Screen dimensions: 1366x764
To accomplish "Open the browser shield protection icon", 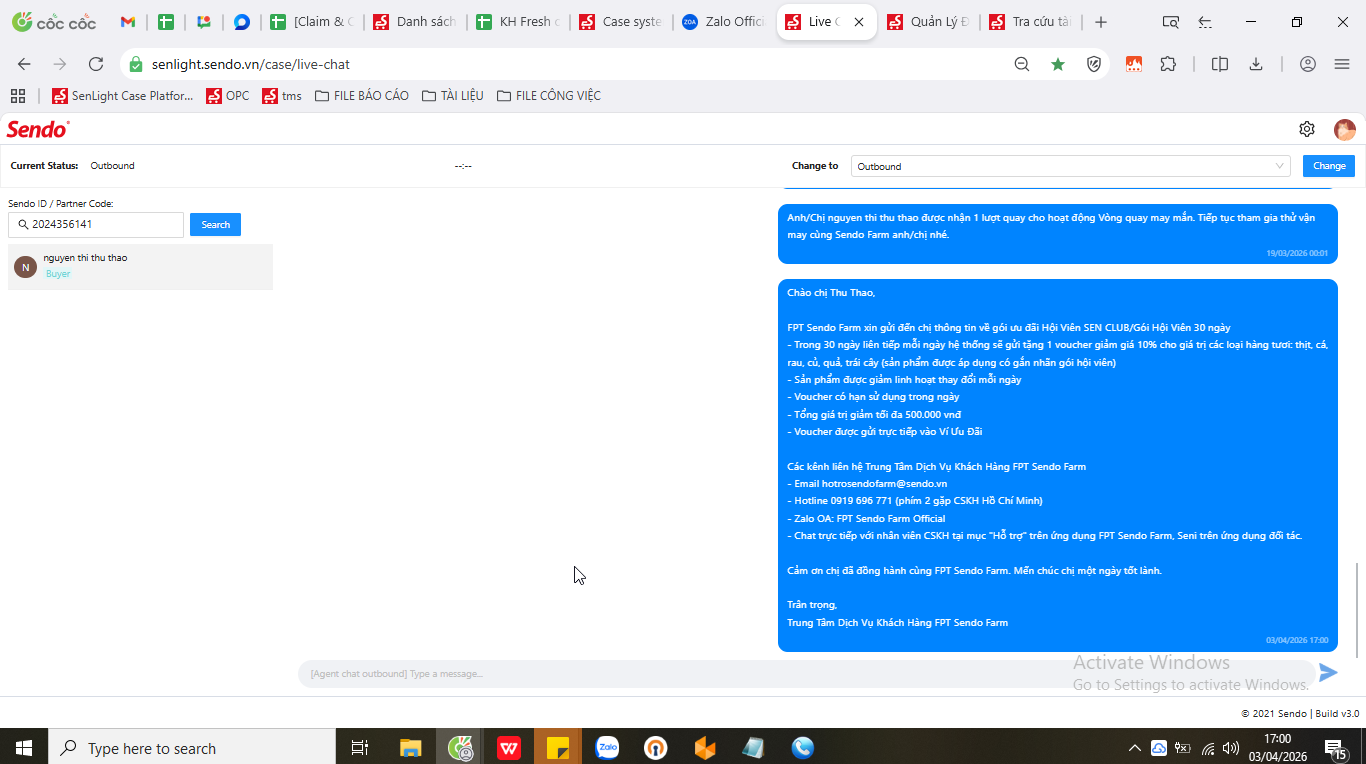I will [x=1094, y=64].
